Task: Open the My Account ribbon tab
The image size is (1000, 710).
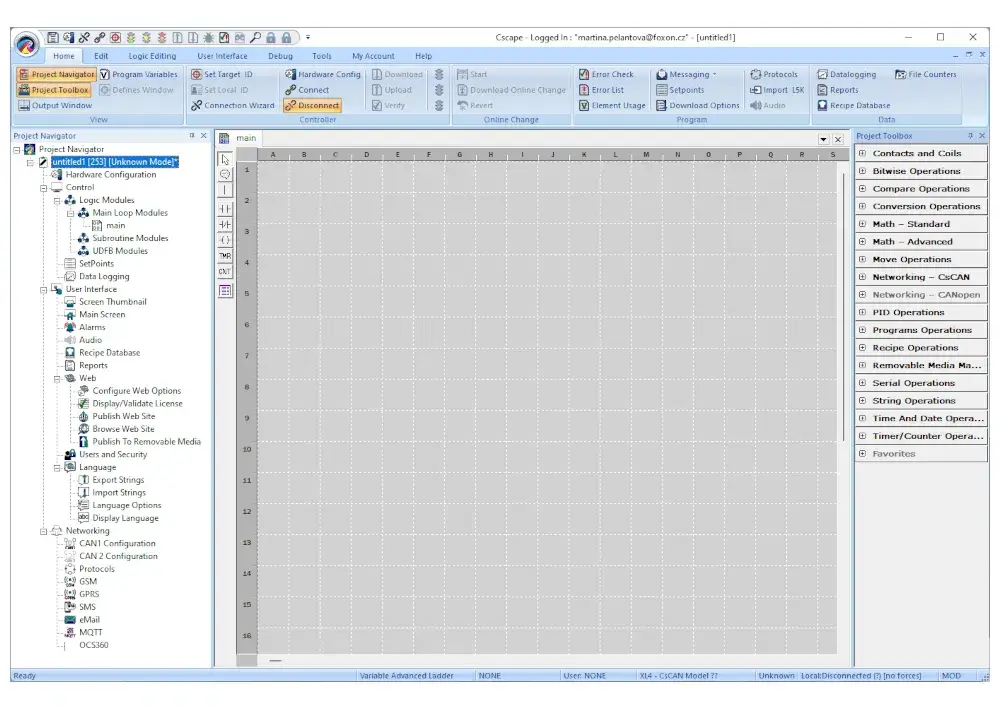Action: 373,56
